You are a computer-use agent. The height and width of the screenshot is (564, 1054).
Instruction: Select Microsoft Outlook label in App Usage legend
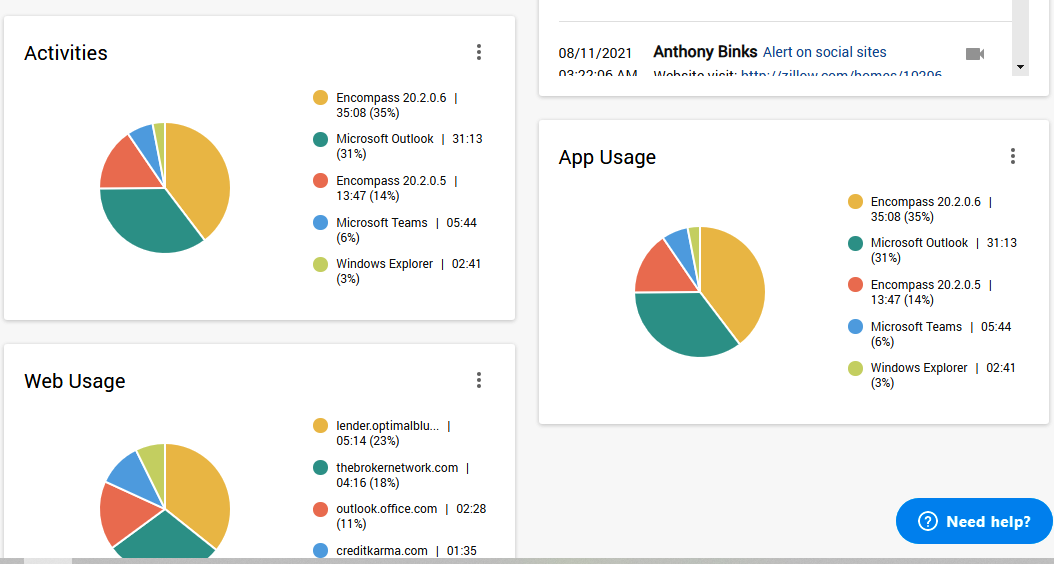pyautogui.click(x=920, y=243)
